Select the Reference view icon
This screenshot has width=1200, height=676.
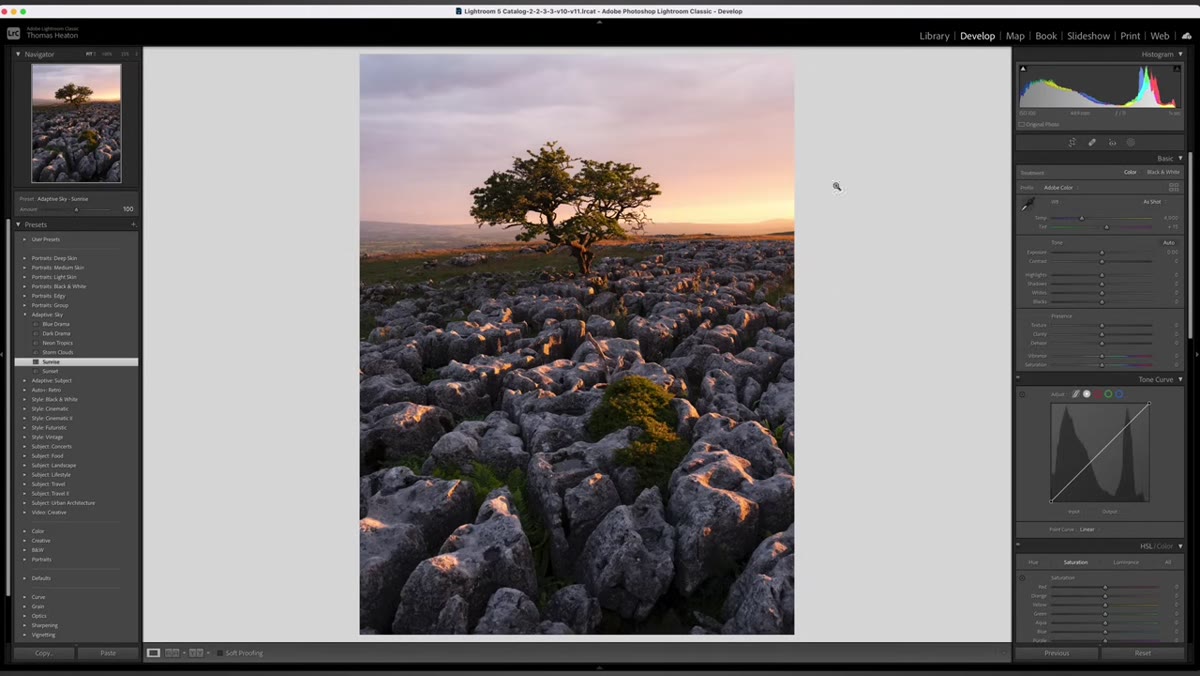point(172,653)
